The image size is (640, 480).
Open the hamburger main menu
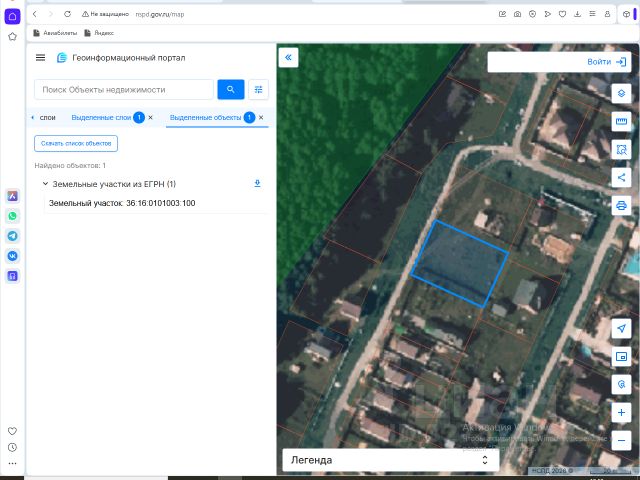coord(40,58)
